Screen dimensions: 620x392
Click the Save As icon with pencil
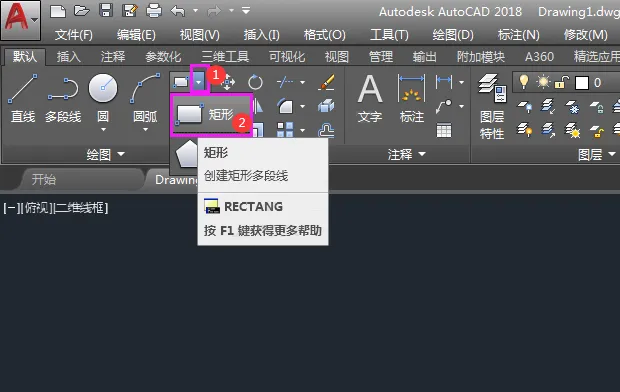[129, 11]
